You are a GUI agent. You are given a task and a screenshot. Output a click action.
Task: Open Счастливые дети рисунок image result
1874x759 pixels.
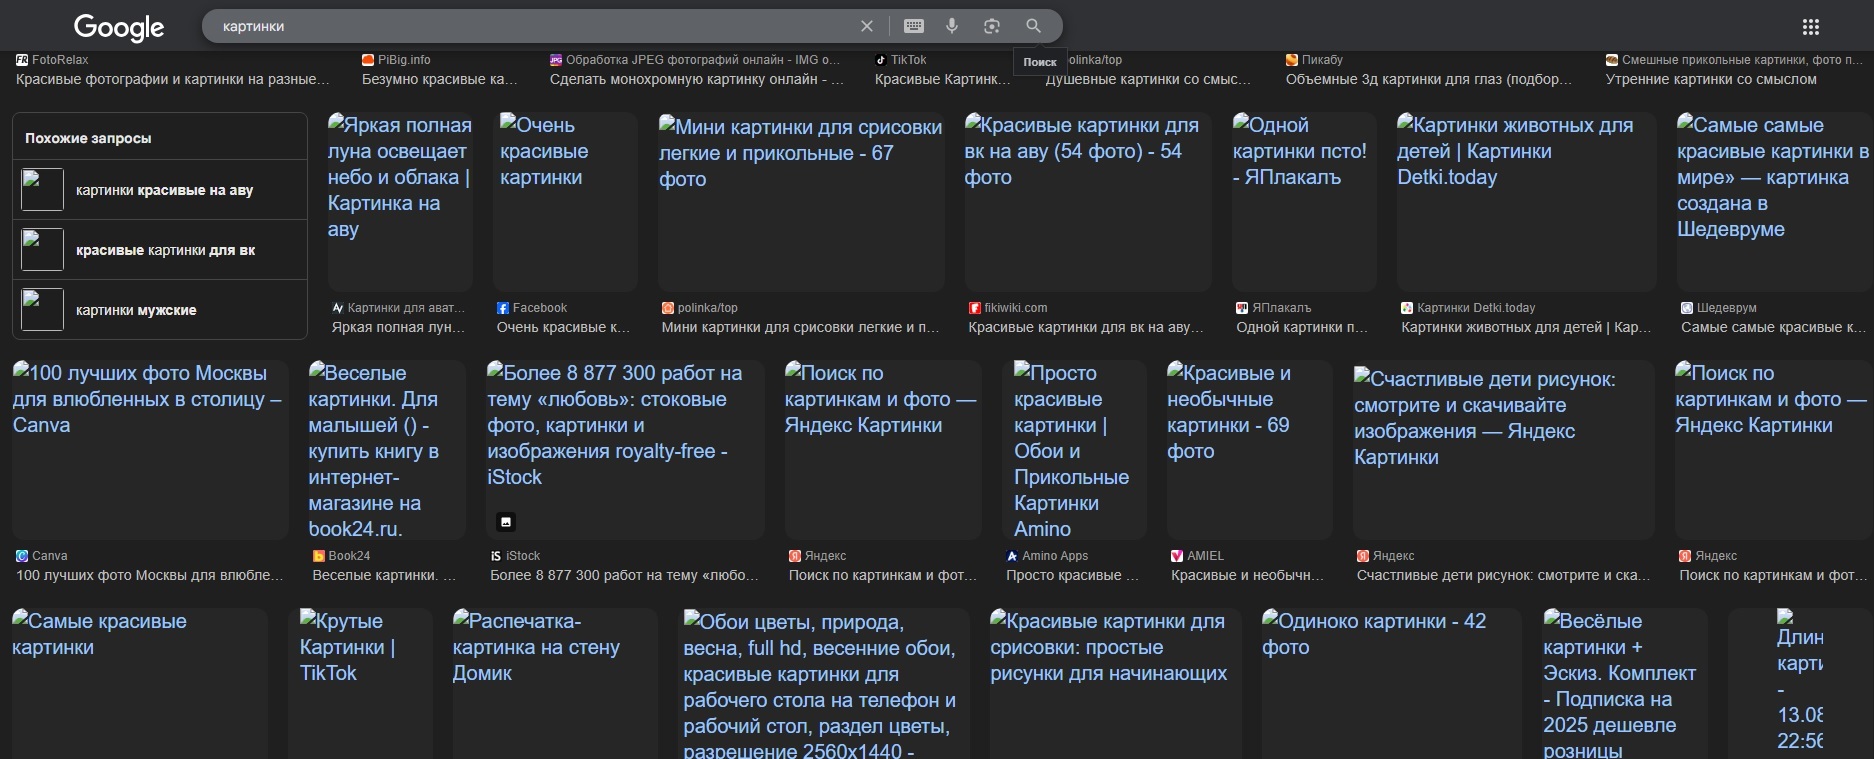[1504, 450]
